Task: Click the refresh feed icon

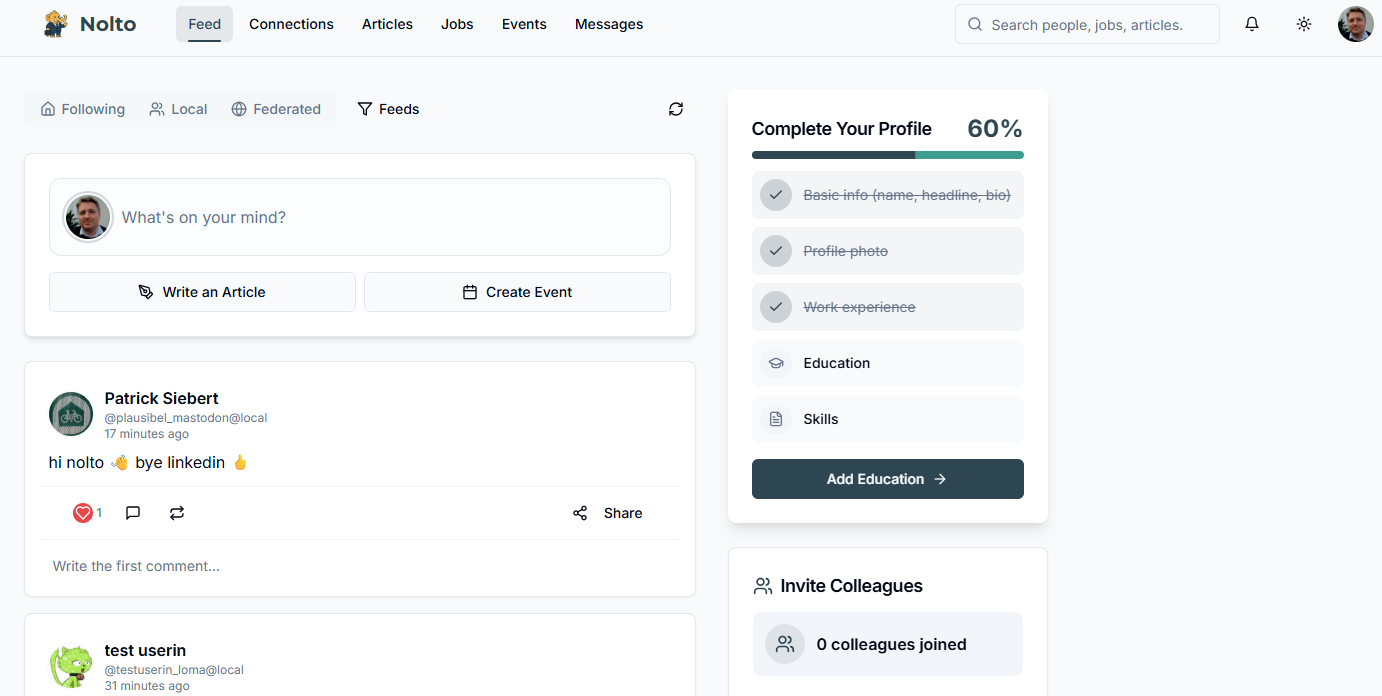Action: pos(676,109)
